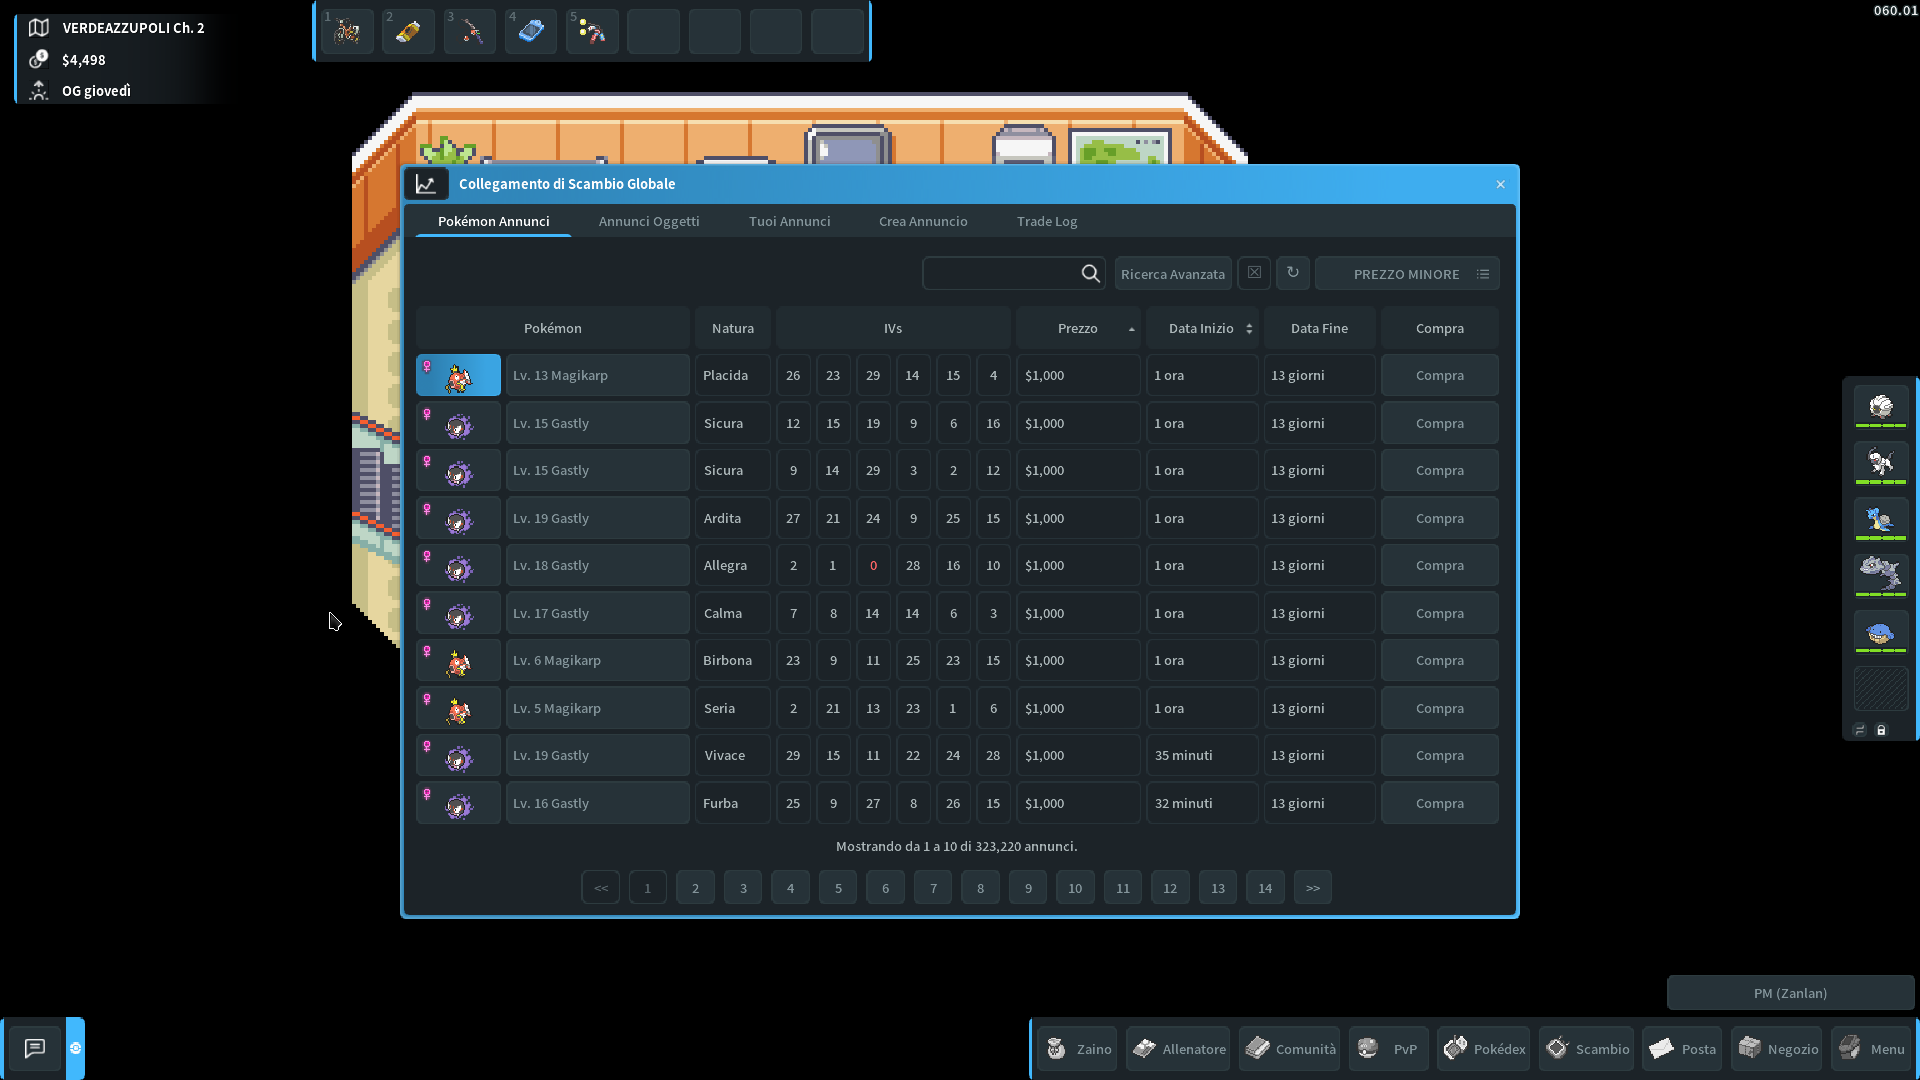Screen dimensions: 1920x1080
Task: Jump to first page with << button
Action: coord(600,888)
